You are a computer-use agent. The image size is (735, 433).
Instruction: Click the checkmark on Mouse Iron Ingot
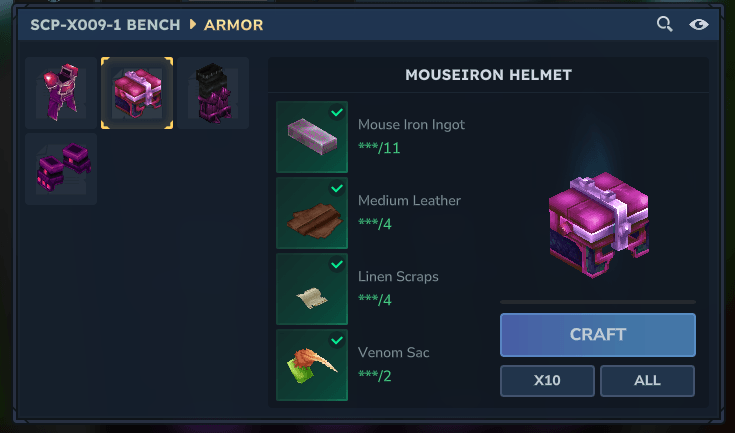coord(337,112)
